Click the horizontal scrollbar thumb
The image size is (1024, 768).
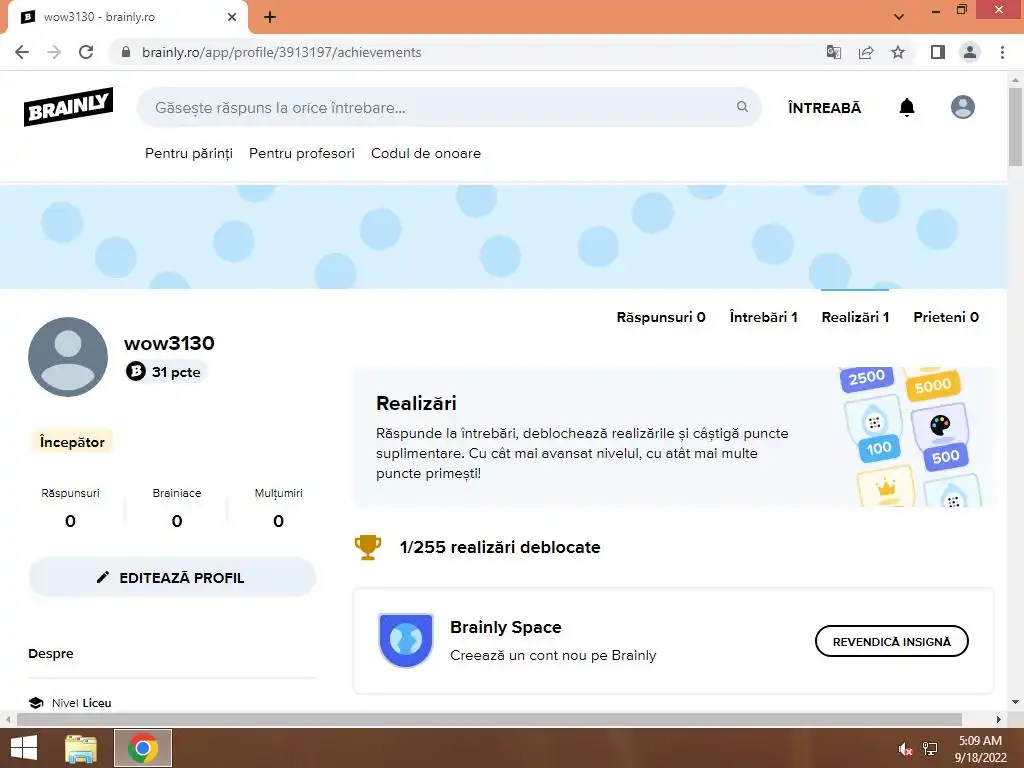click(489, 719)
